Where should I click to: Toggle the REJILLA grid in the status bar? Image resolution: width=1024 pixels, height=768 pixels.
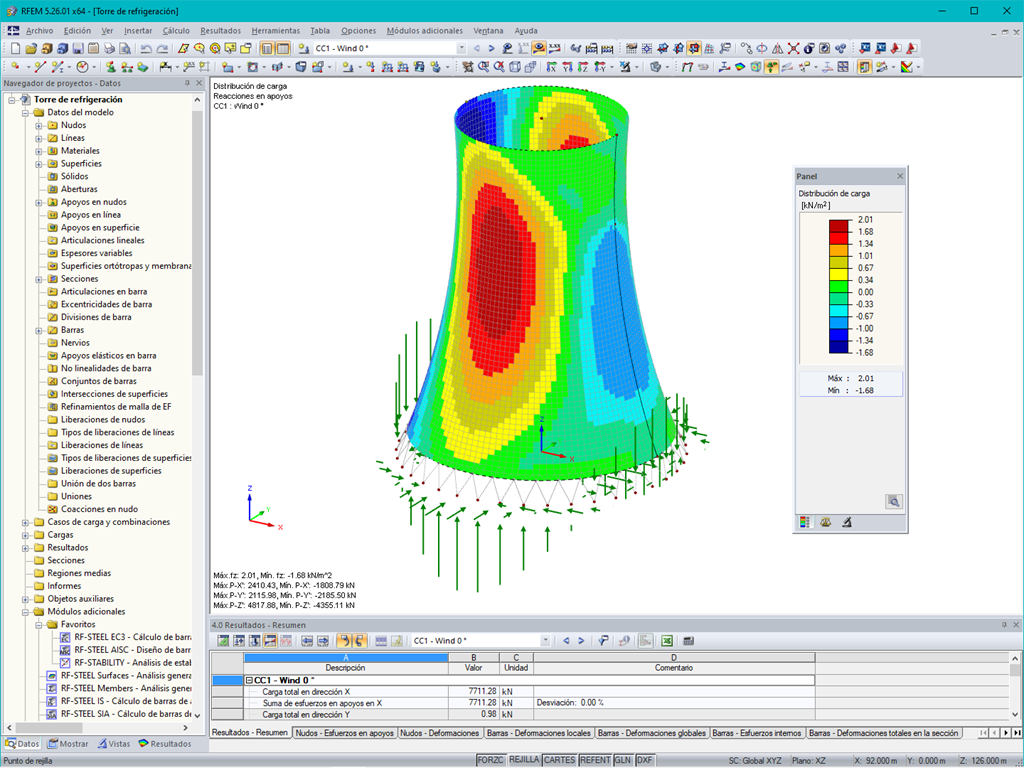524,758
